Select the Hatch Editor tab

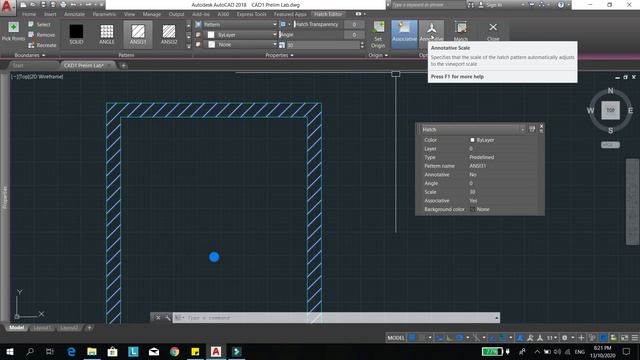(328, 14)
